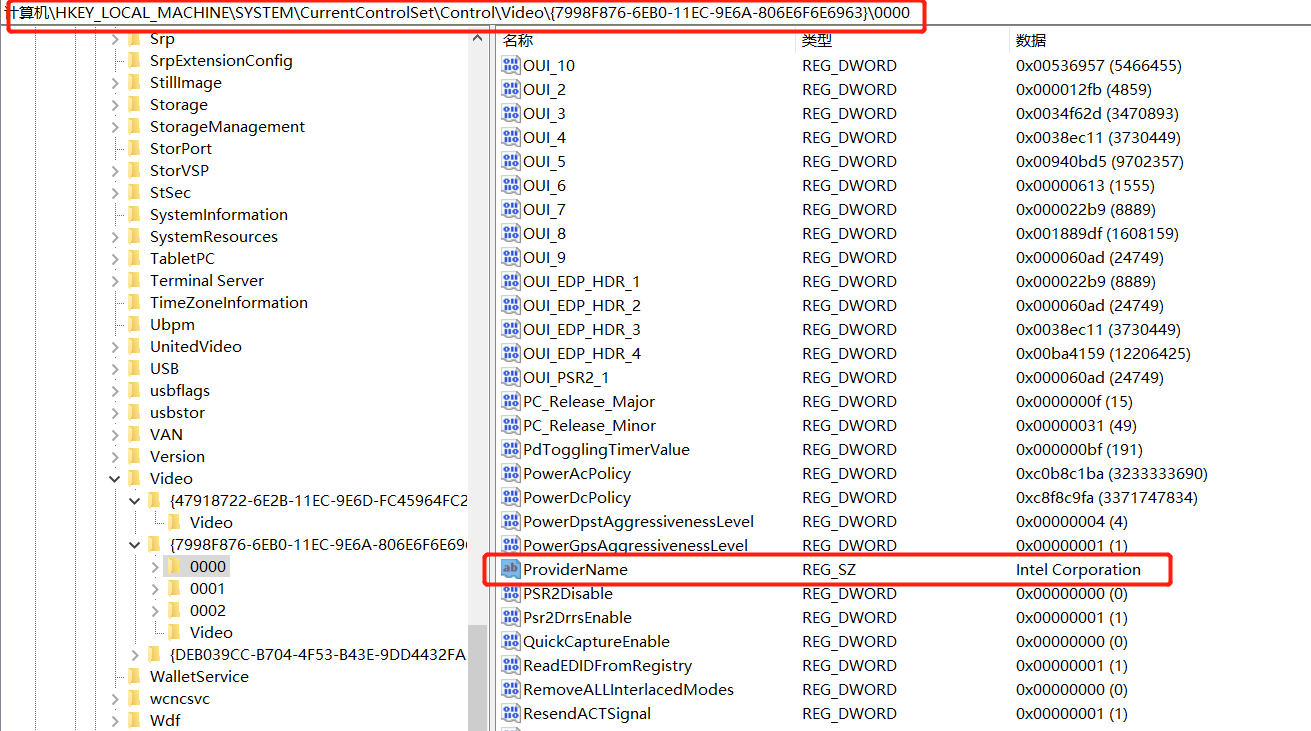
Task: Click the blue binary icon beside PowerAcPolicy
Action: (x=509, y=473)
